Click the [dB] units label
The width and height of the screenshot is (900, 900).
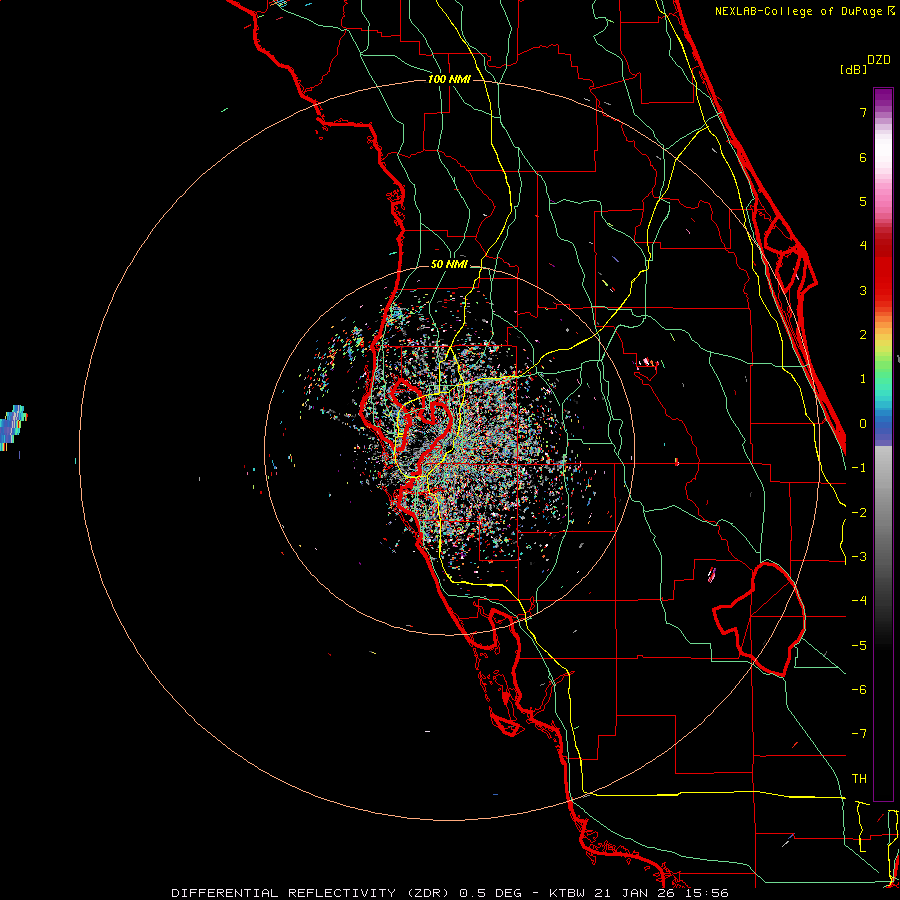click(853, 70)
